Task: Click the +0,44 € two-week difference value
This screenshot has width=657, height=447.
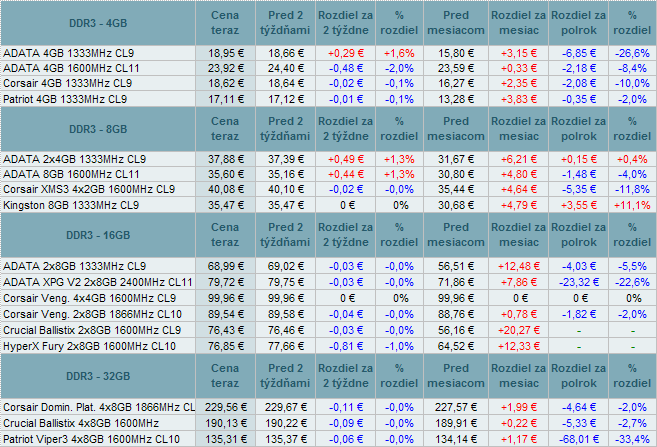Action: click(346, 174)
